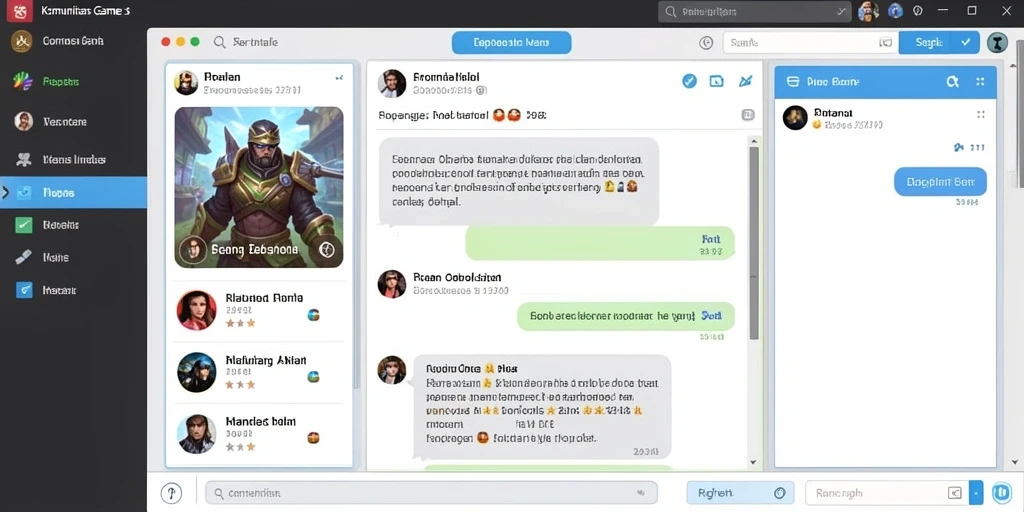Screen dimensions: 1024x512
Task: Click the clock icon inside Righen button
Action: 778,493
